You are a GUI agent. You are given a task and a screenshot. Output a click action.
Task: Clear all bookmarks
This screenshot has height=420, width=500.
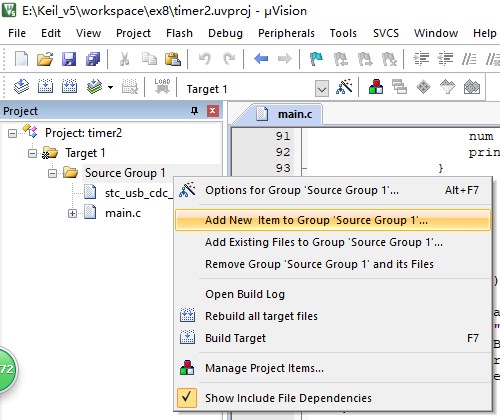point(389,59)
